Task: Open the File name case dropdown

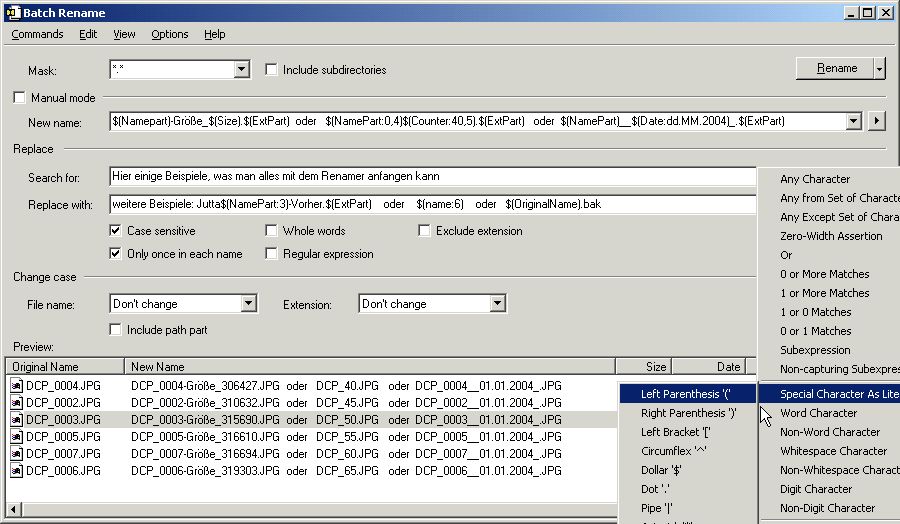Action: point(249,304)
